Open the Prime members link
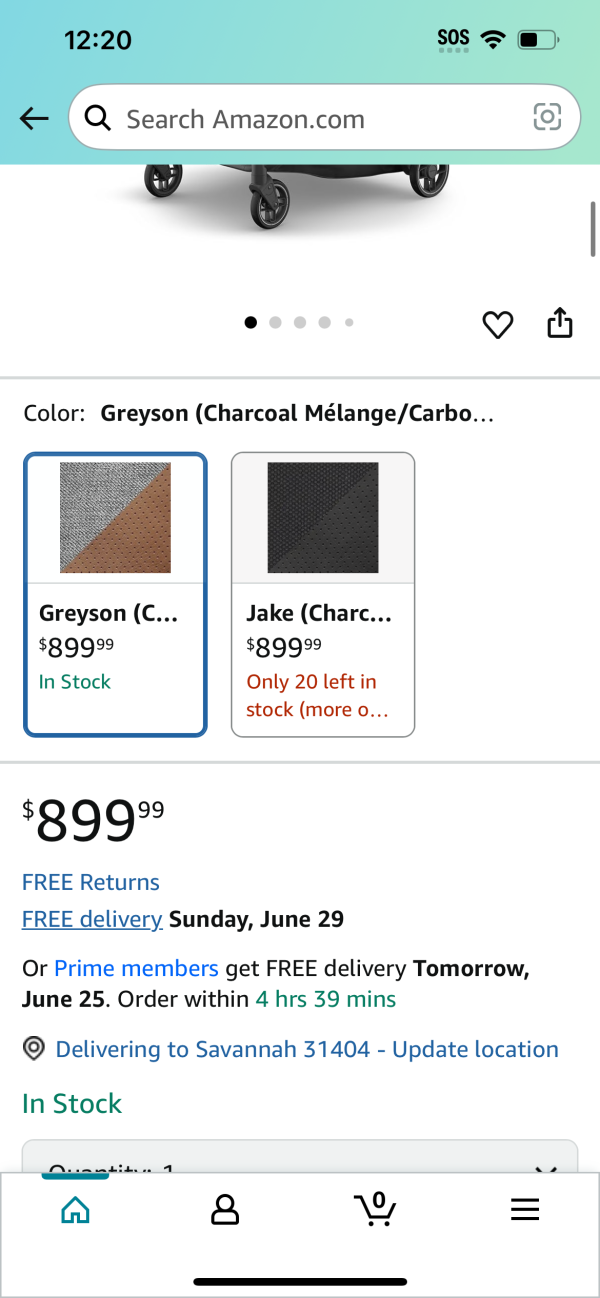 (136, 968)
